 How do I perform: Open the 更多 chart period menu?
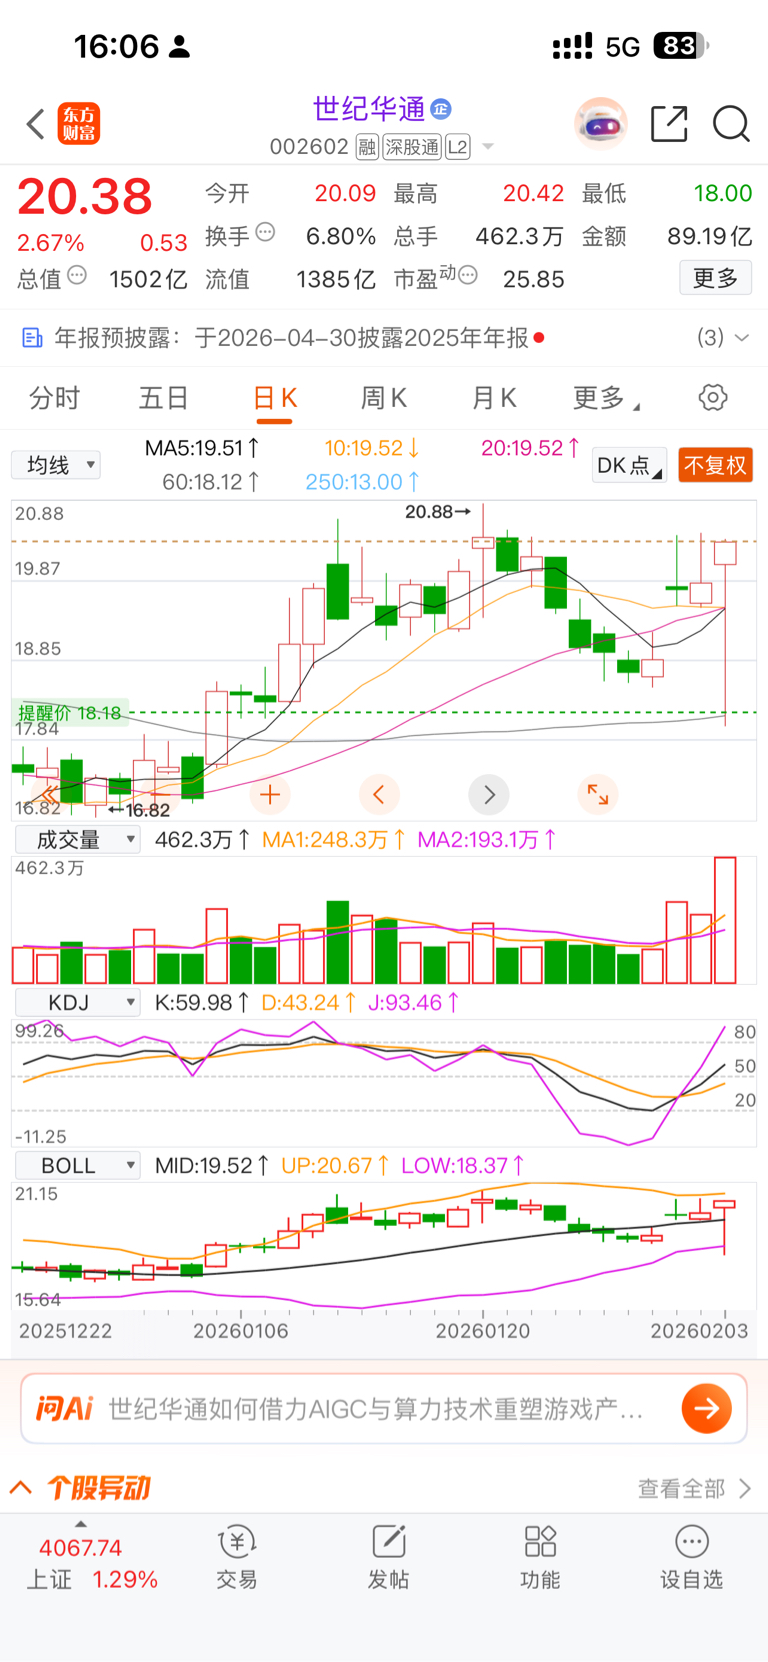point(605,398)
